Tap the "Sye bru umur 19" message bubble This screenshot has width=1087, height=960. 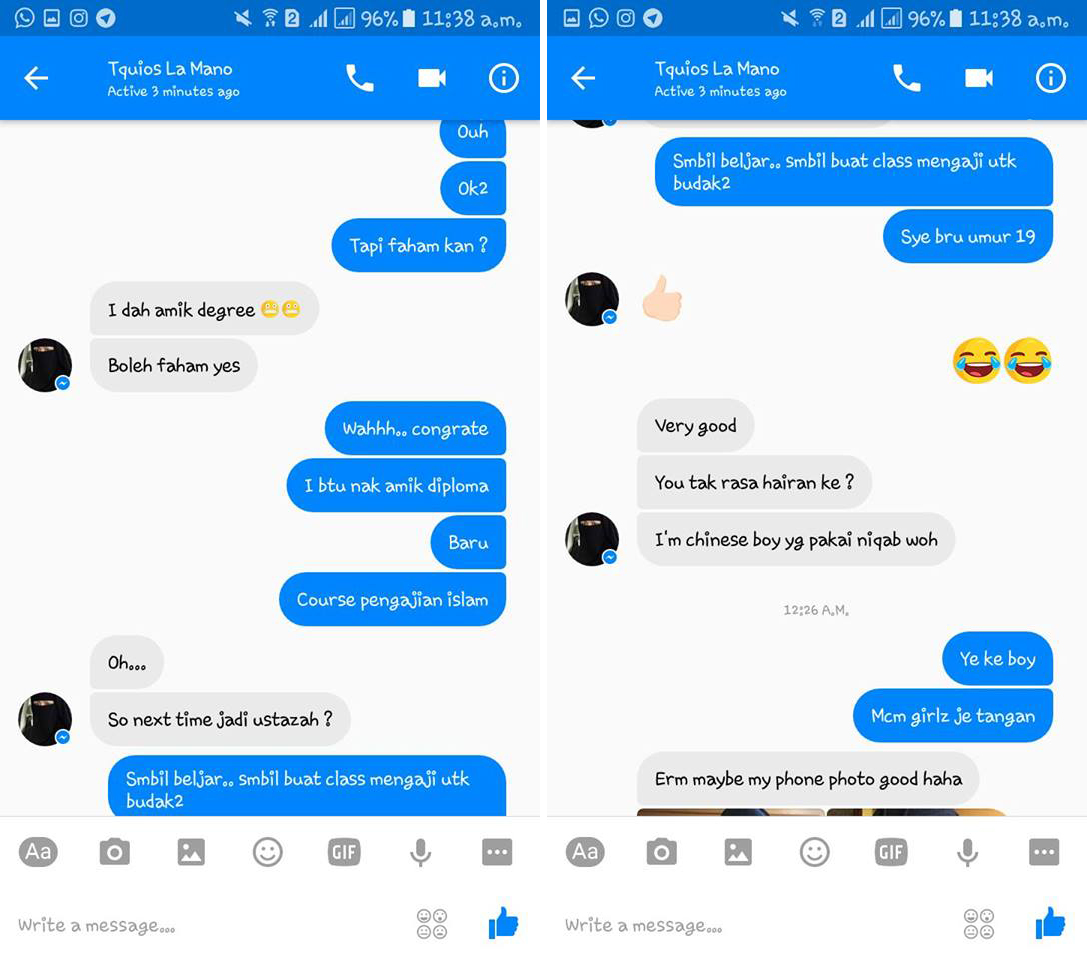(968, 236)
